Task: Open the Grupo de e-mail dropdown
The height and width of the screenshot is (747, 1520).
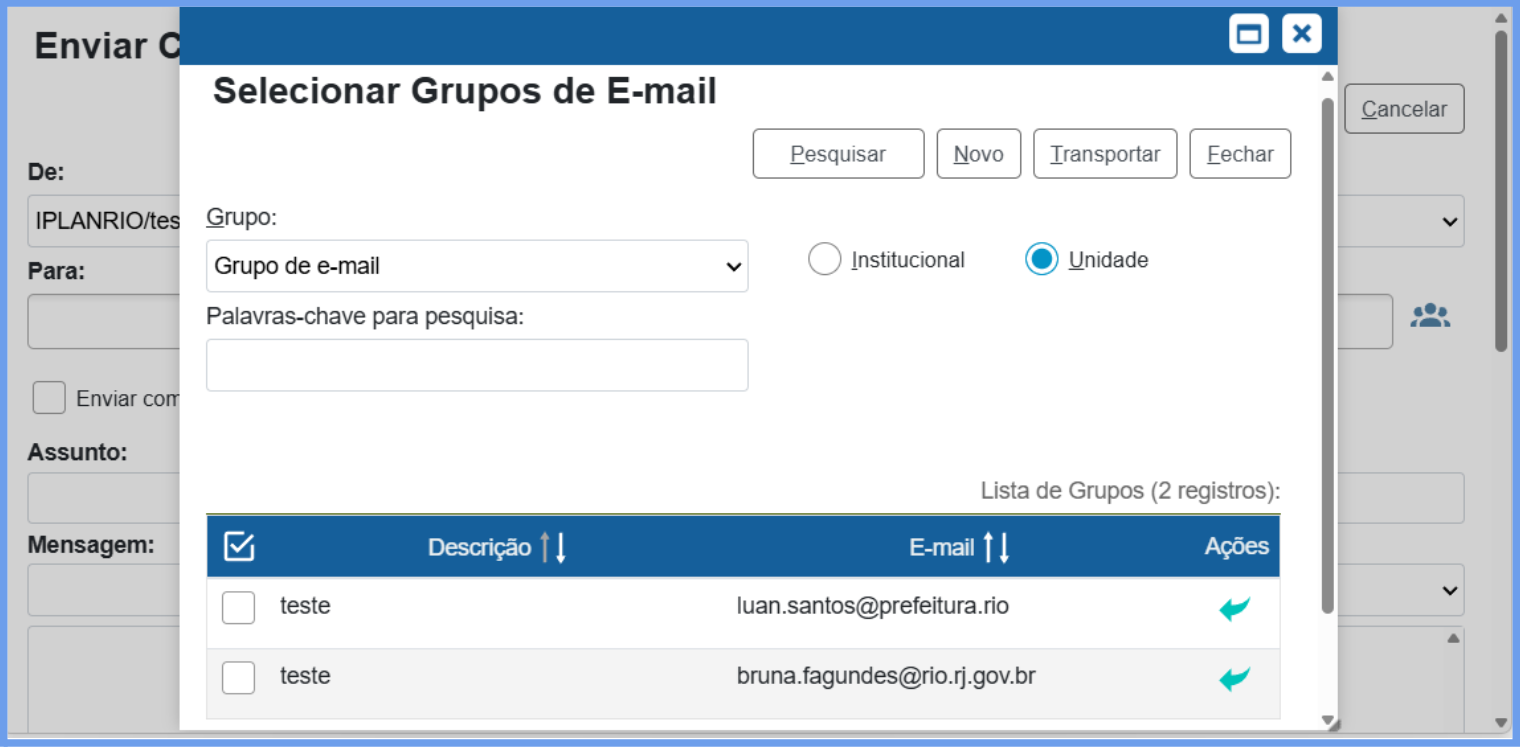Action: [476, 266]
